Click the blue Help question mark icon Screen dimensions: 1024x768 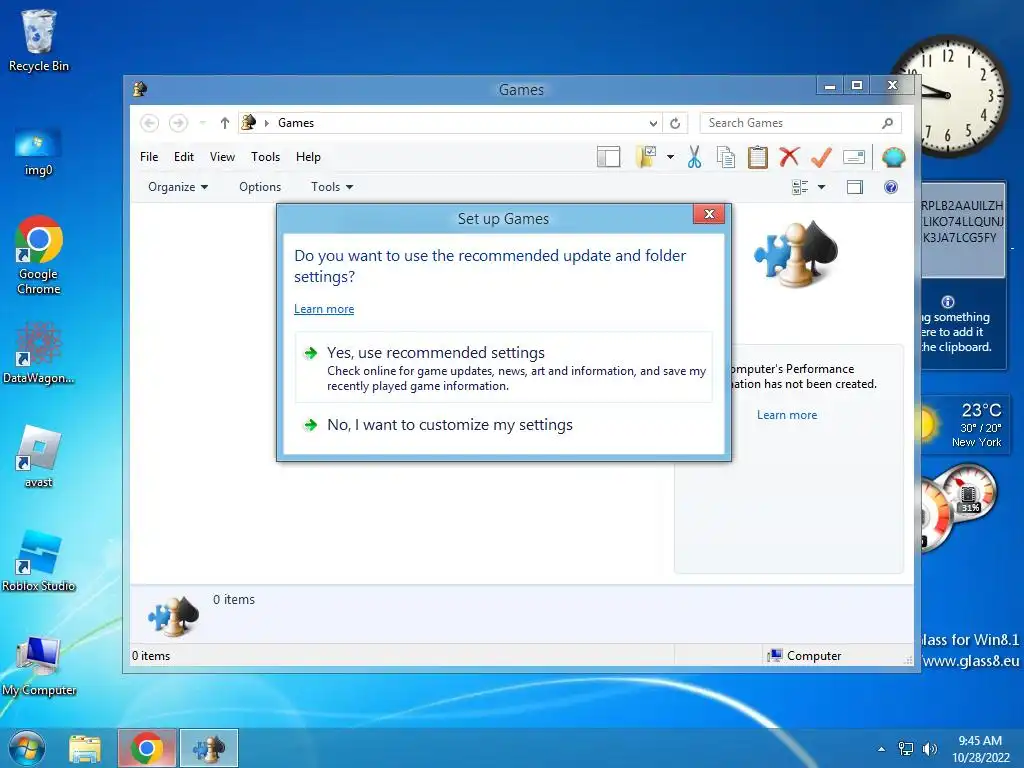tap(891, 187)
